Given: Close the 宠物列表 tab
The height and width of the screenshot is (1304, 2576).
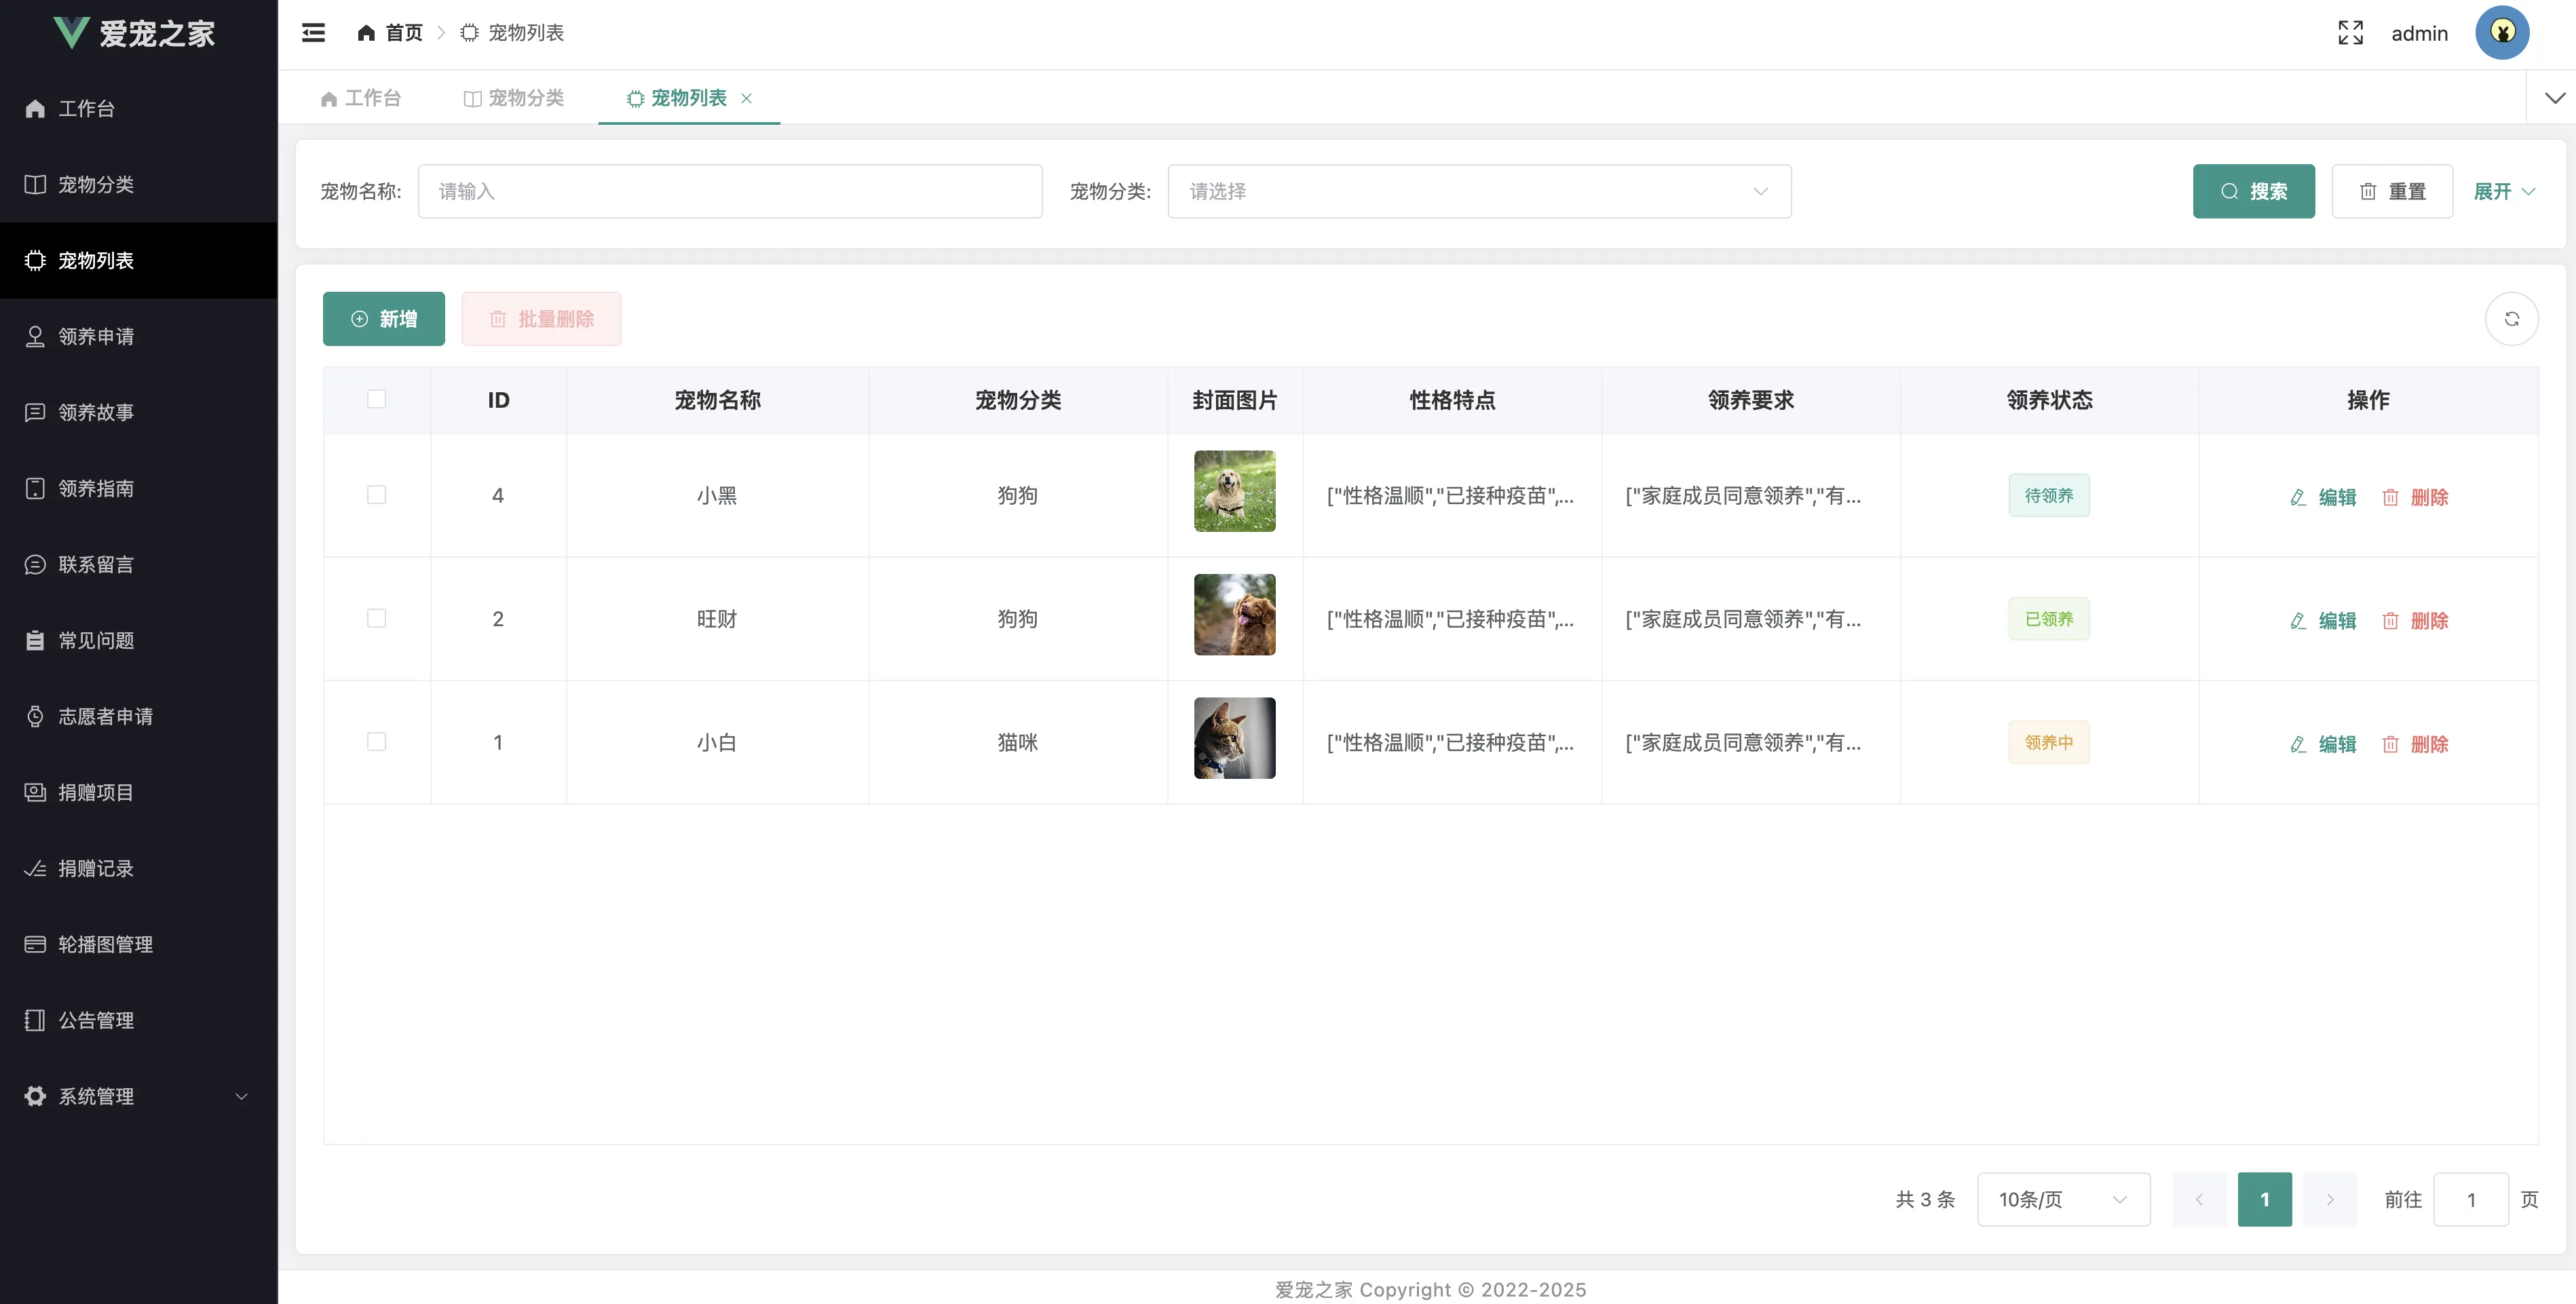Looking at the screenshot, I should [746, 98].
